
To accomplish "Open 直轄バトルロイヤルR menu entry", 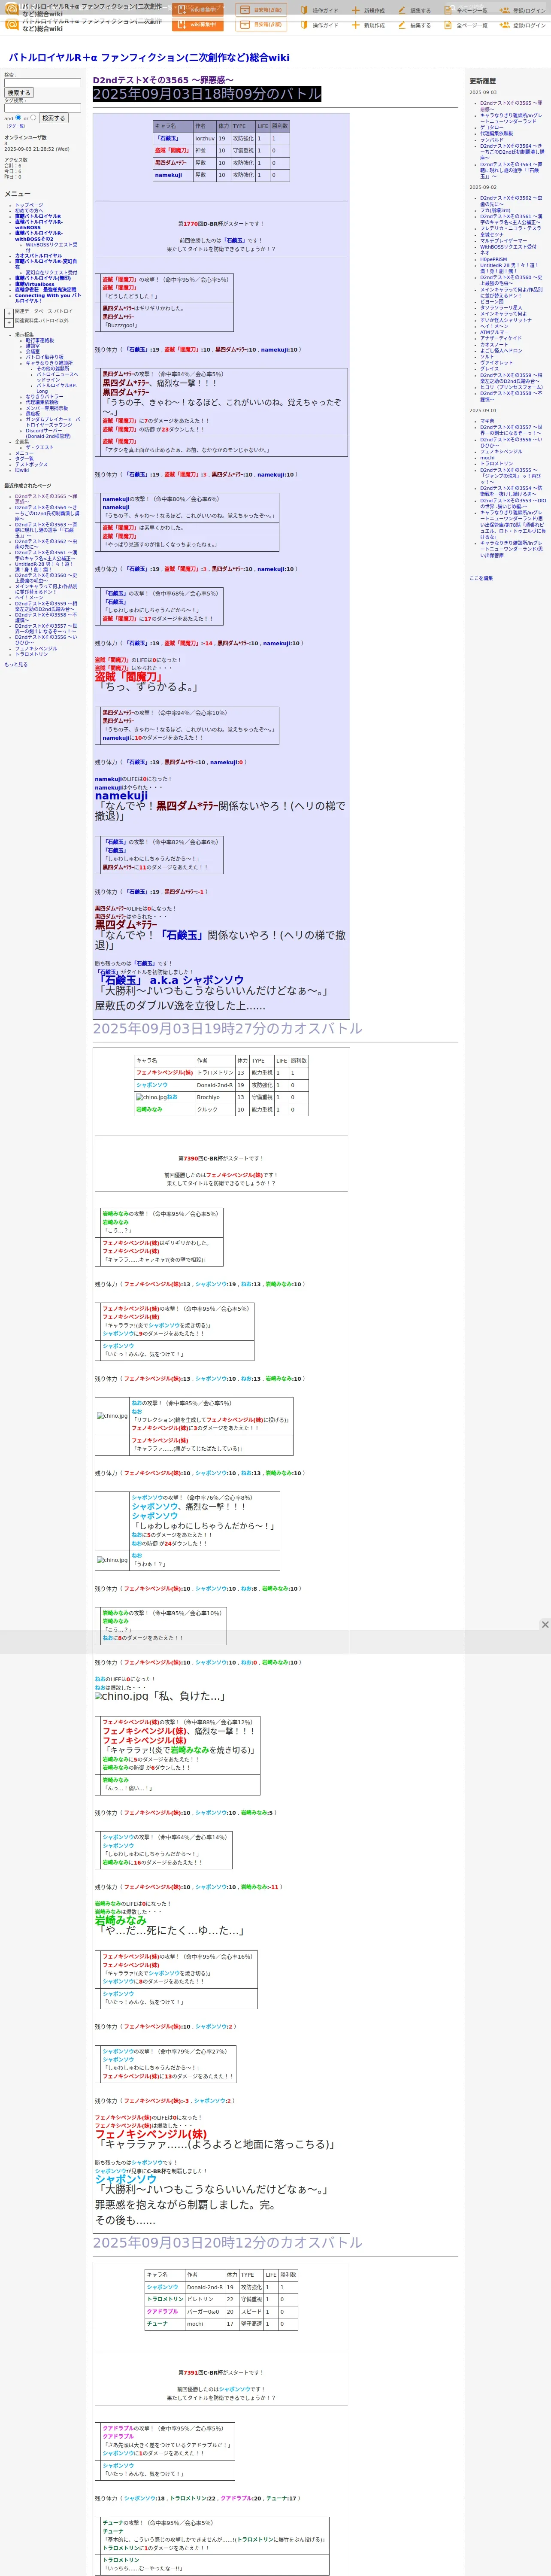I will pos(38,216).
